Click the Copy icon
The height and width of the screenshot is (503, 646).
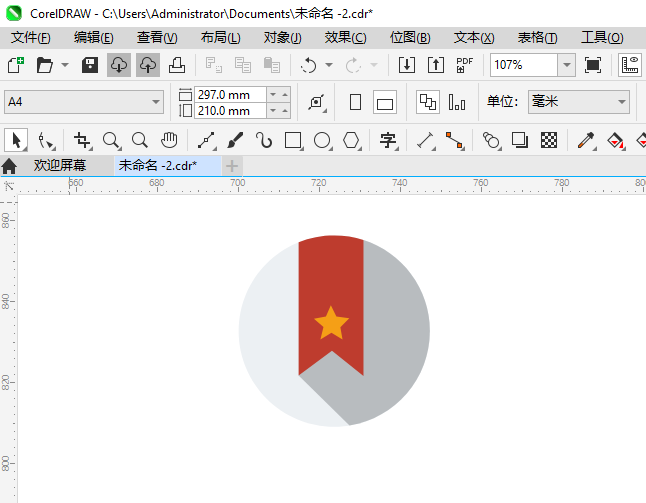[x=243, y=65]
